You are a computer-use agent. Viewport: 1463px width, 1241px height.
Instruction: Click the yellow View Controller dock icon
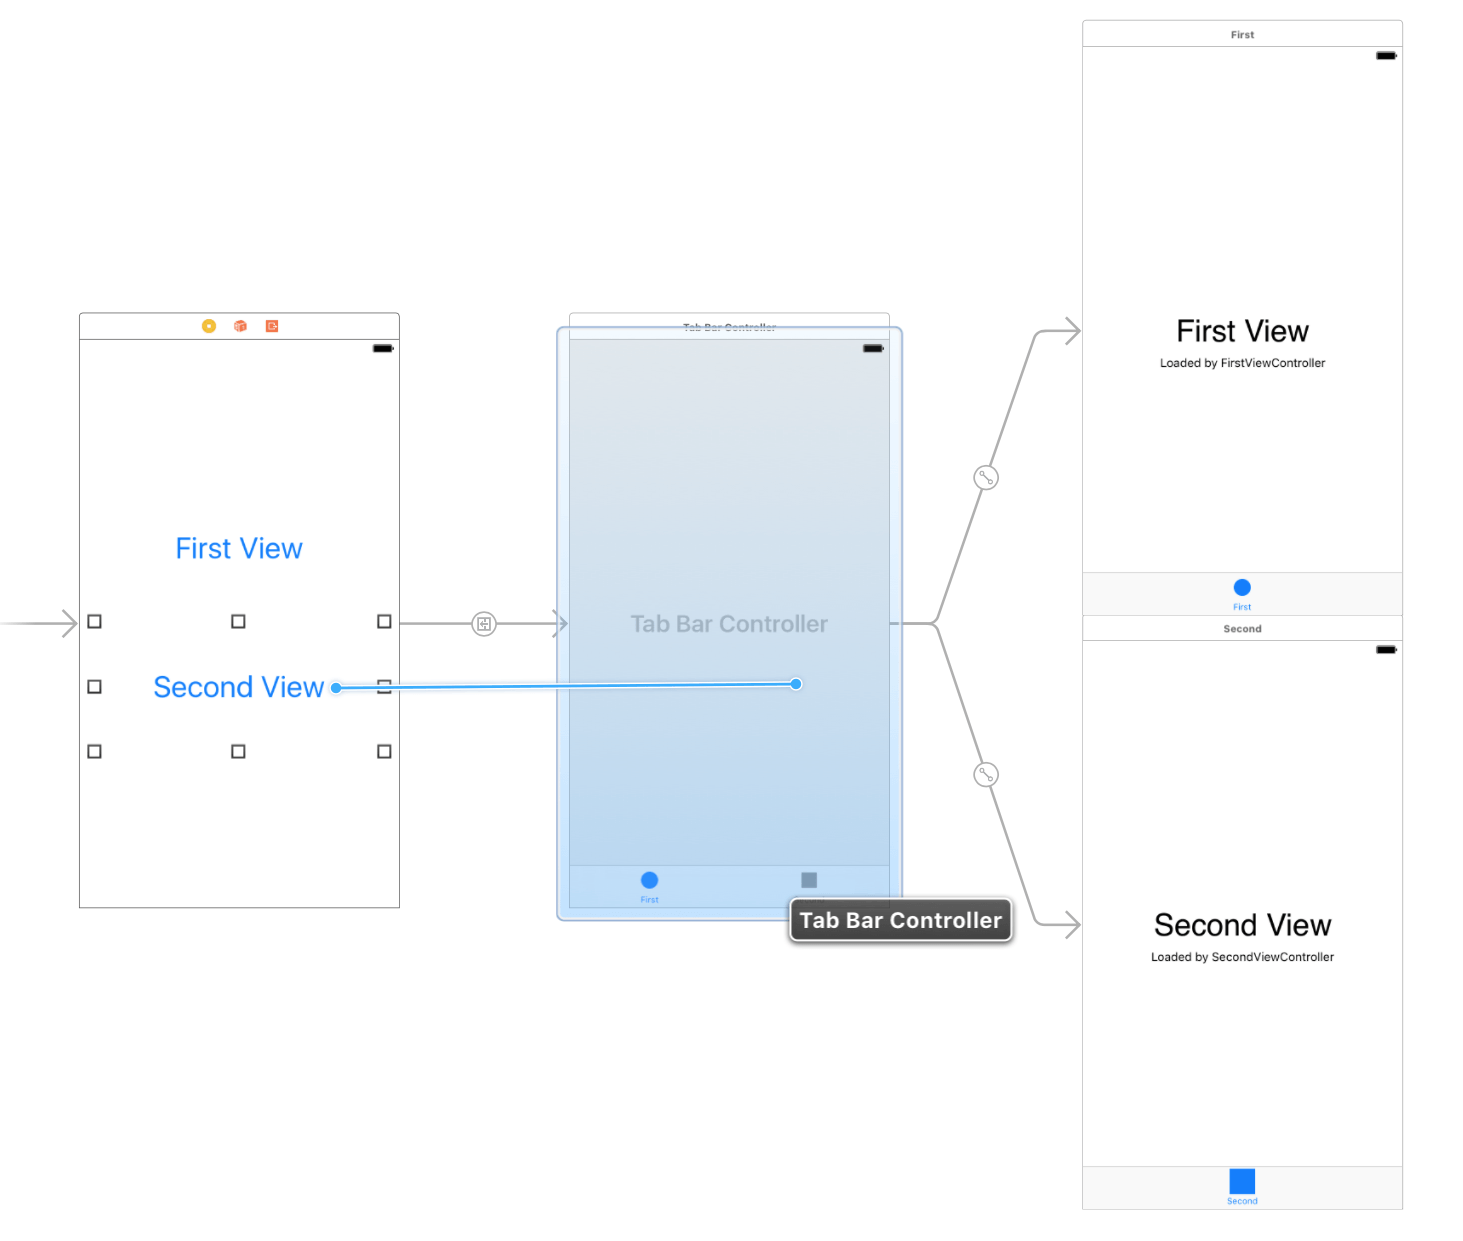click(x=209, y=326)
